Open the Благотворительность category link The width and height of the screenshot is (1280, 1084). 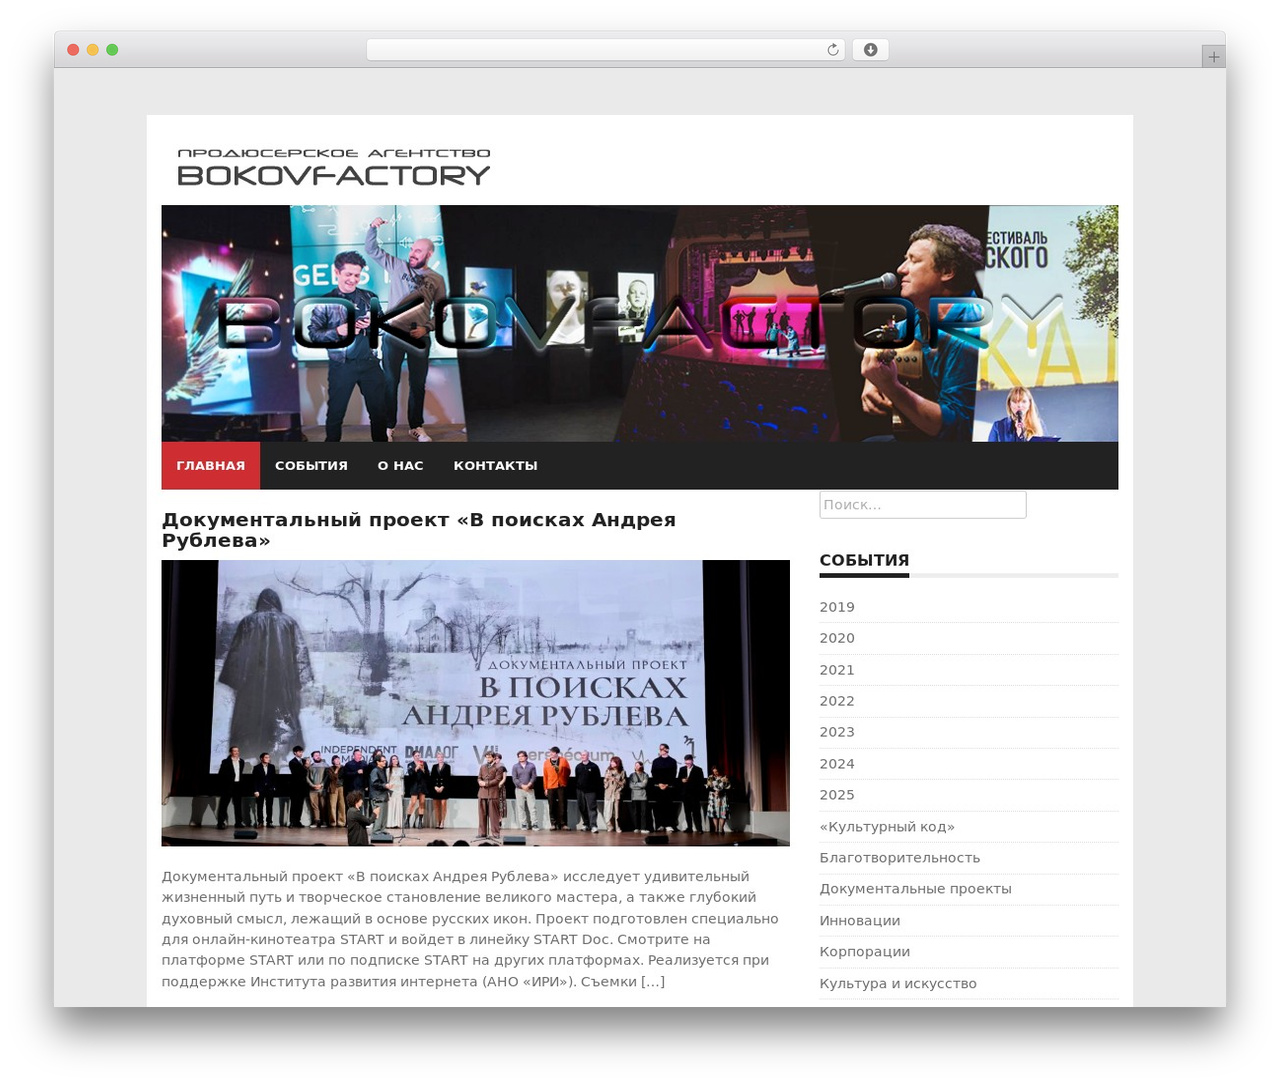click(x=900, y=858)
